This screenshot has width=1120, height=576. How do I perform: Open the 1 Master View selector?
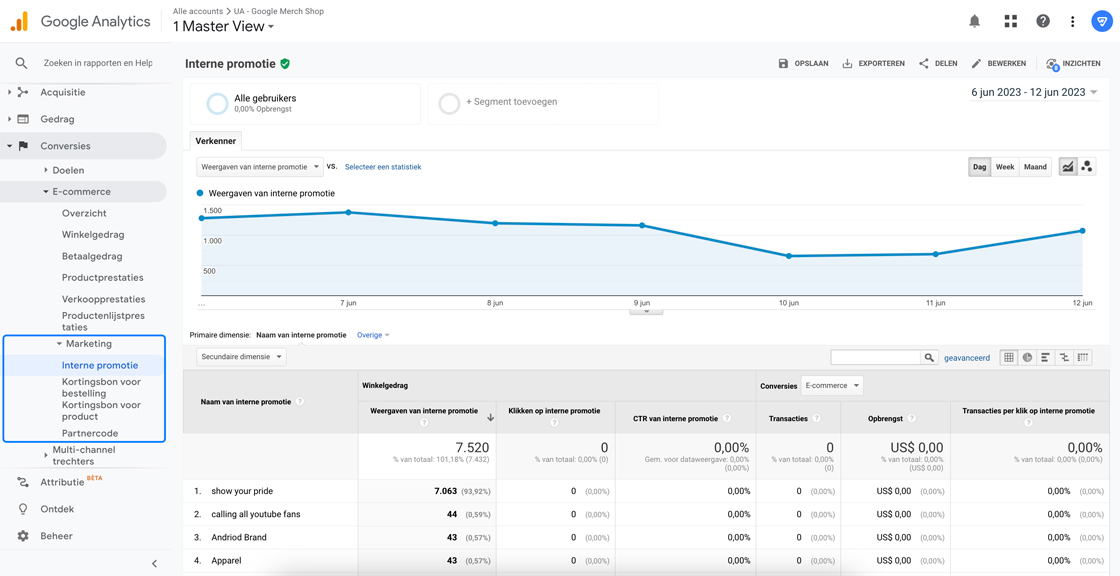point(224,26)
